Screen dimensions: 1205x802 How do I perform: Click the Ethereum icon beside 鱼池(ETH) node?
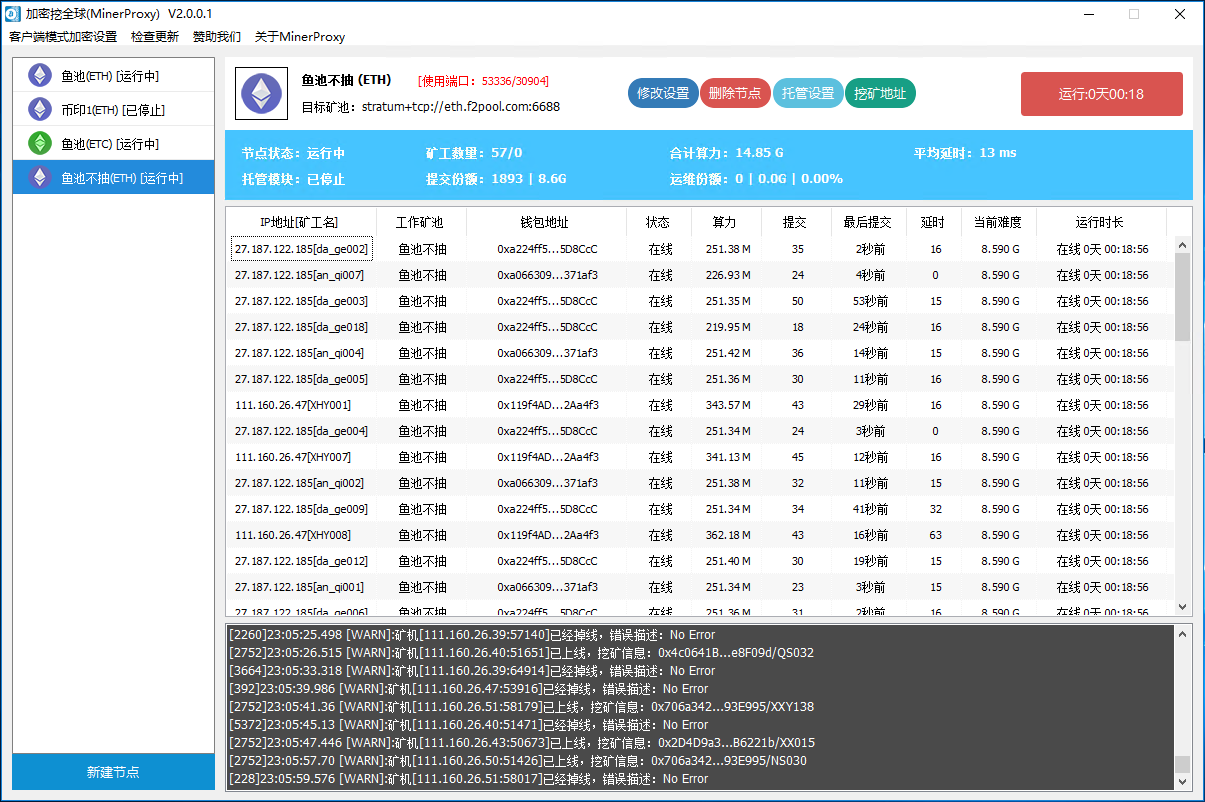click(40, 75)
